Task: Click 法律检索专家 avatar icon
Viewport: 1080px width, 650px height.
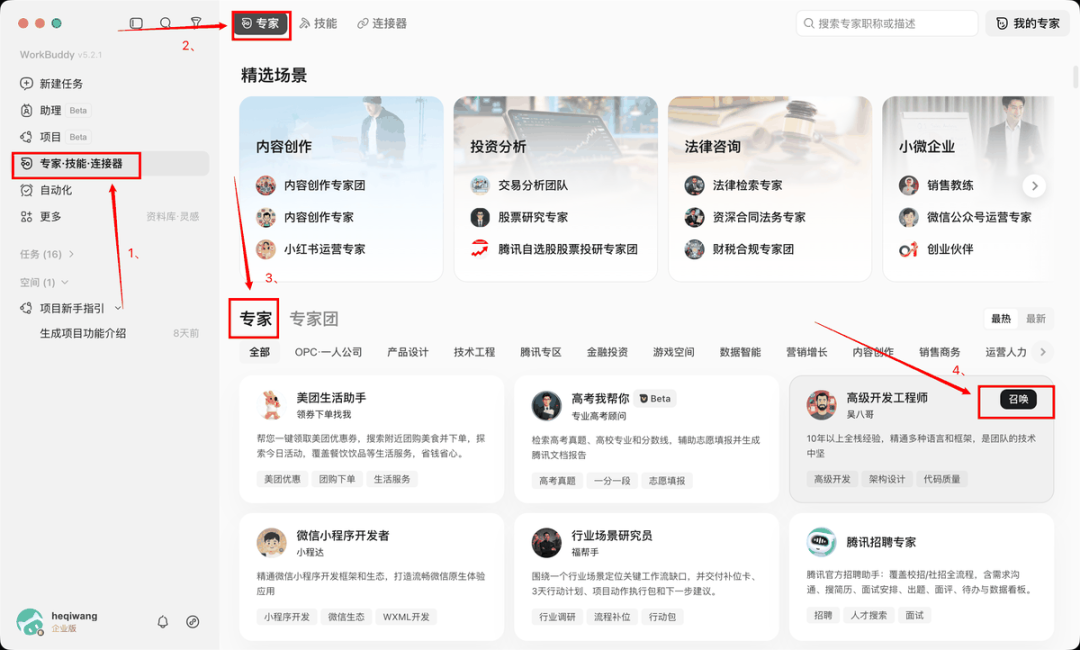Action: tap(694, 185)
